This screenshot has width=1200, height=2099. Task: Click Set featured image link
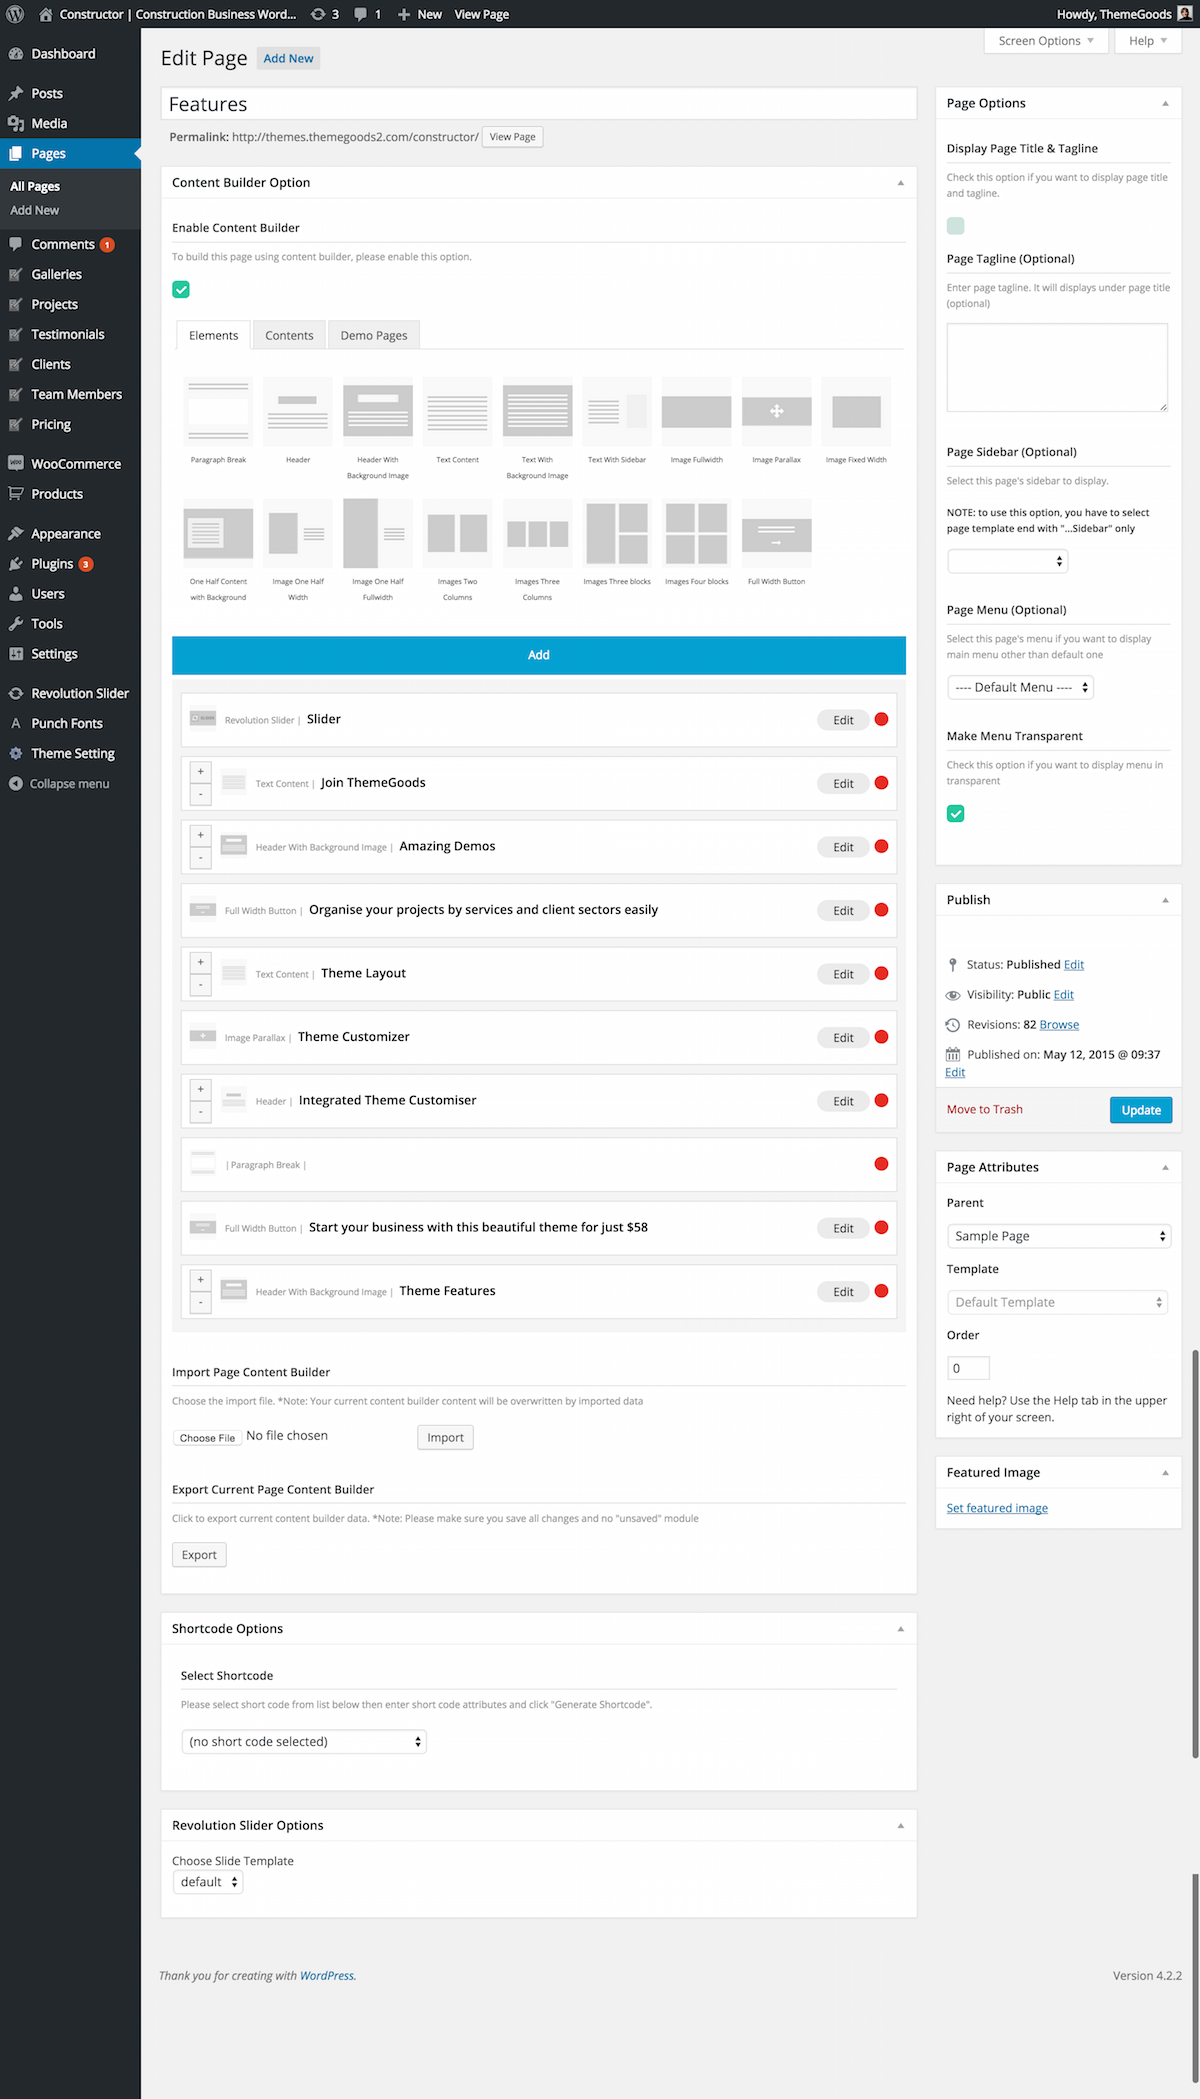coord(997,1509)
